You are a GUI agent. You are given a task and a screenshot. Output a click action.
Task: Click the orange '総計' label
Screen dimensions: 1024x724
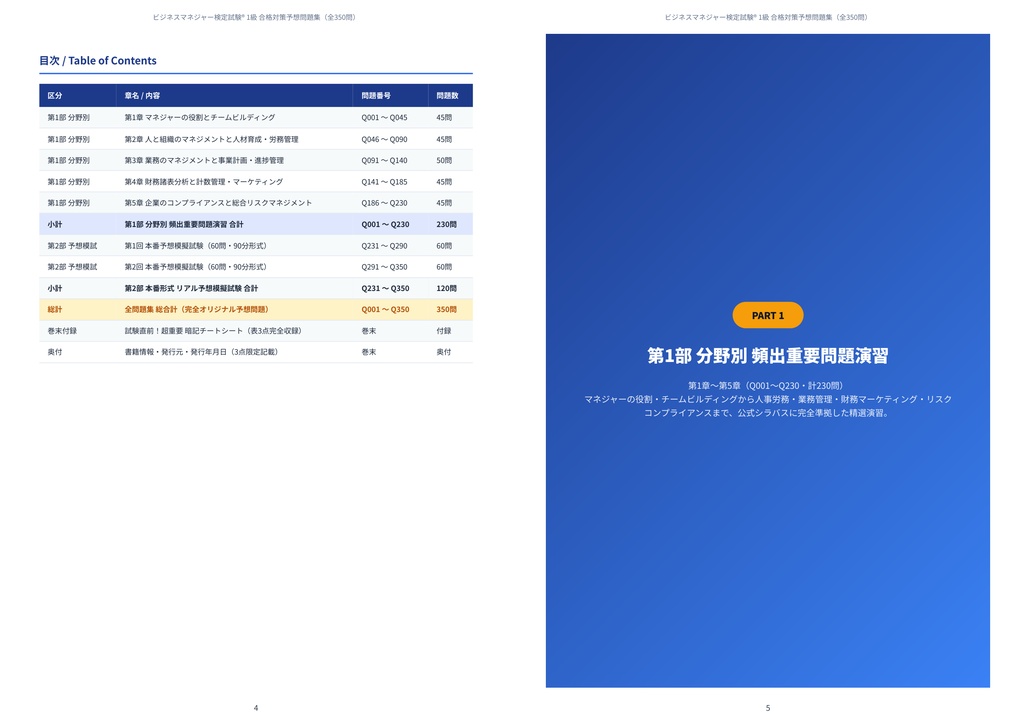(55, 309)
